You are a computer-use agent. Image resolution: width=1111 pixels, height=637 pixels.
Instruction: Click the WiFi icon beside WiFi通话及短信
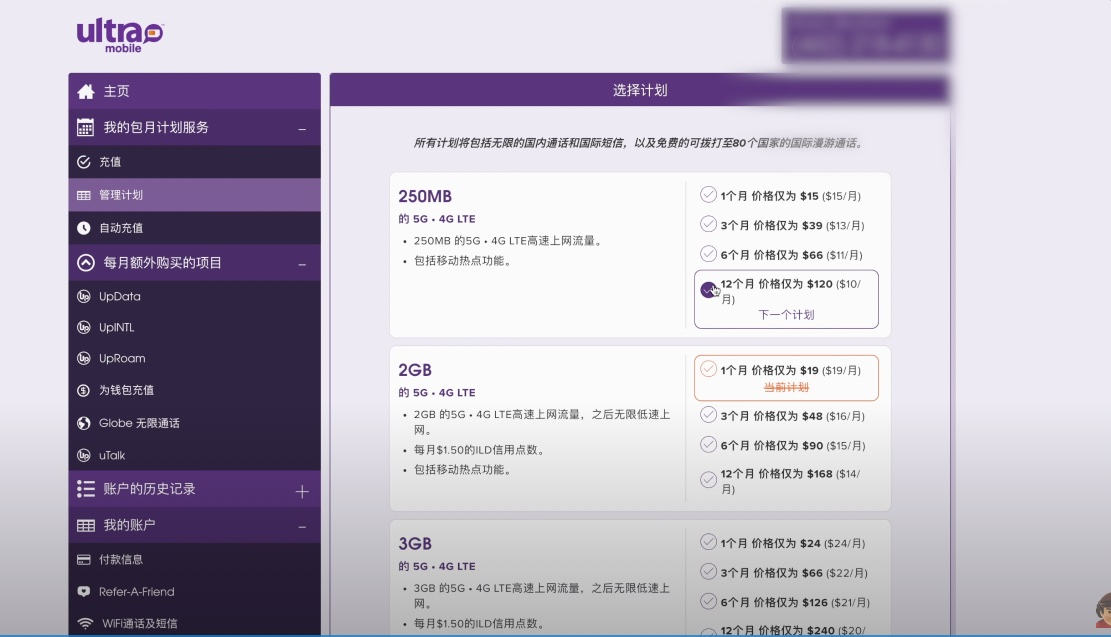click(x=85, y=624)
